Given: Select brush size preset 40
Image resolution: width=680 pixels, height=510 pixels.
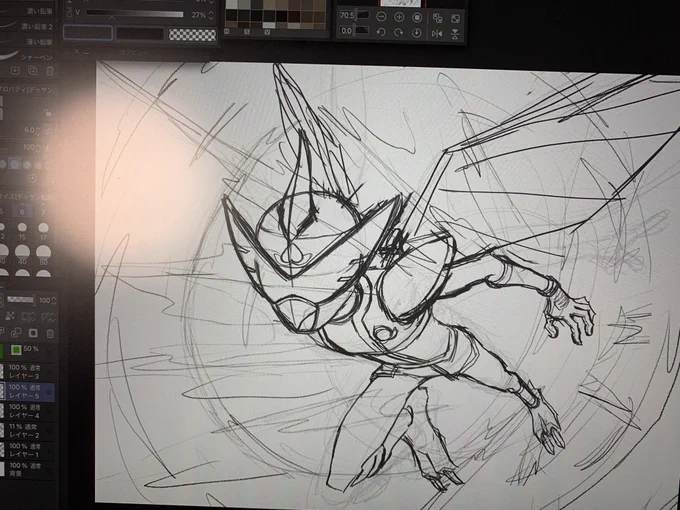Looking at the screenshot, I should tap(22, 255).
